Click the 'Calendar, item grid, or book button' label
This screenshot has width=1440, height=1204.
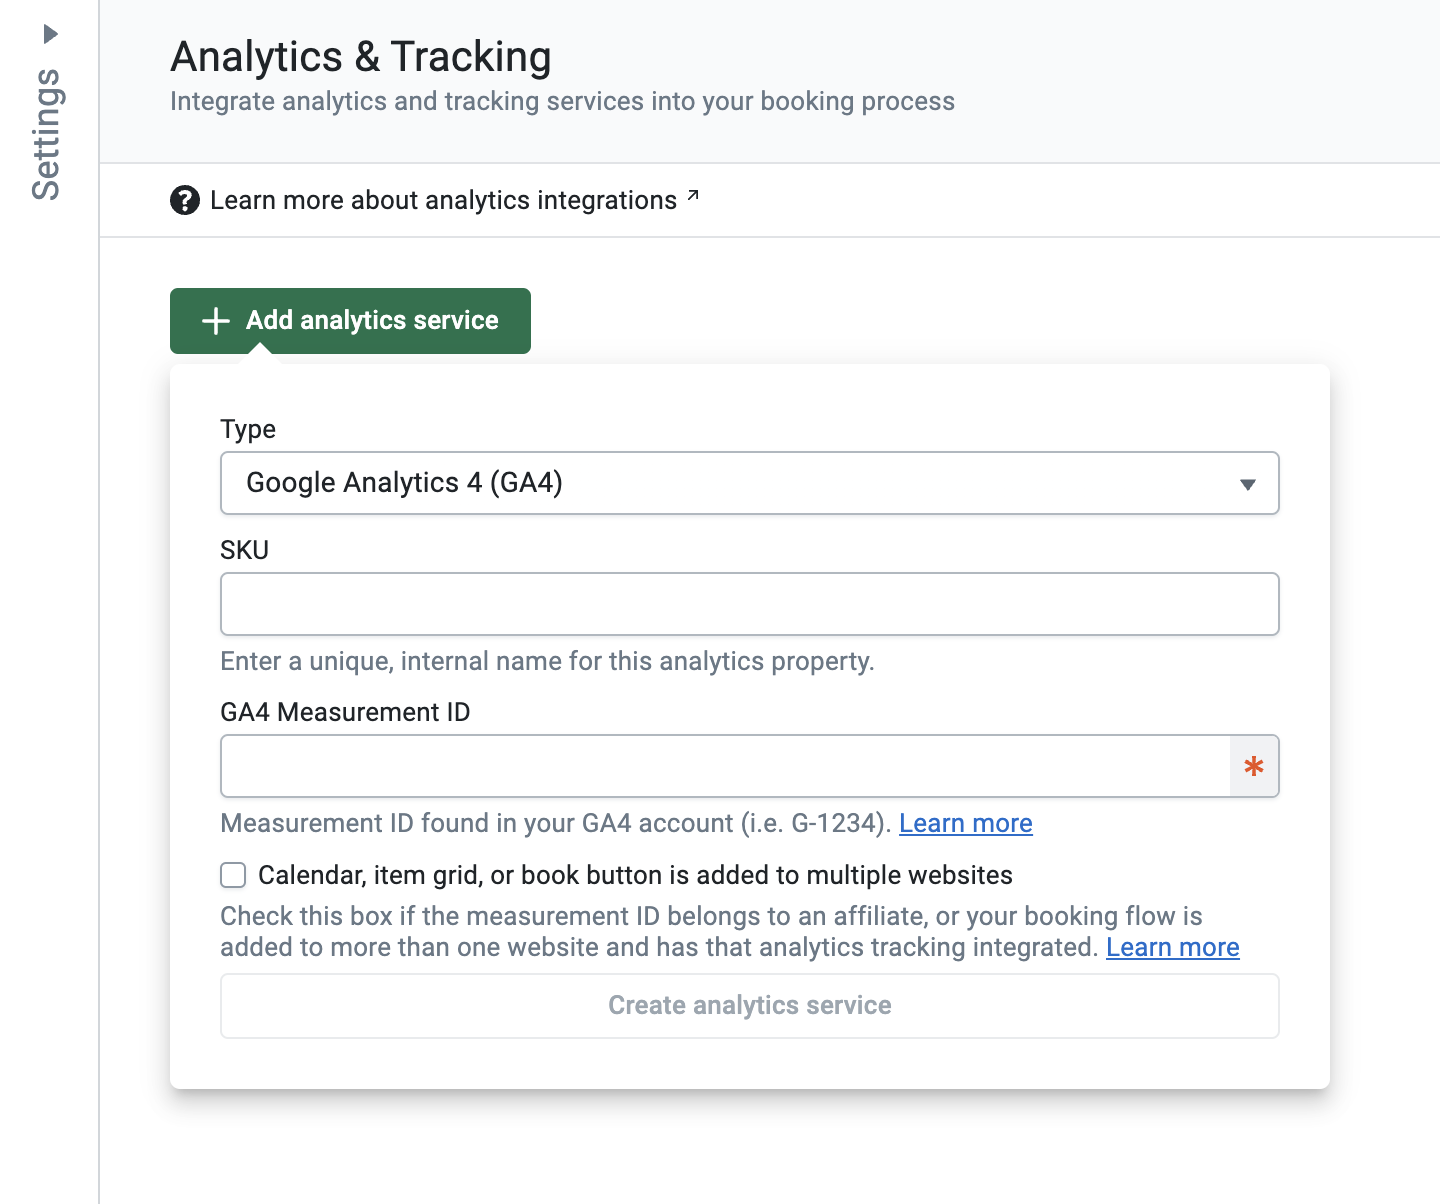[x=635, y=876]
